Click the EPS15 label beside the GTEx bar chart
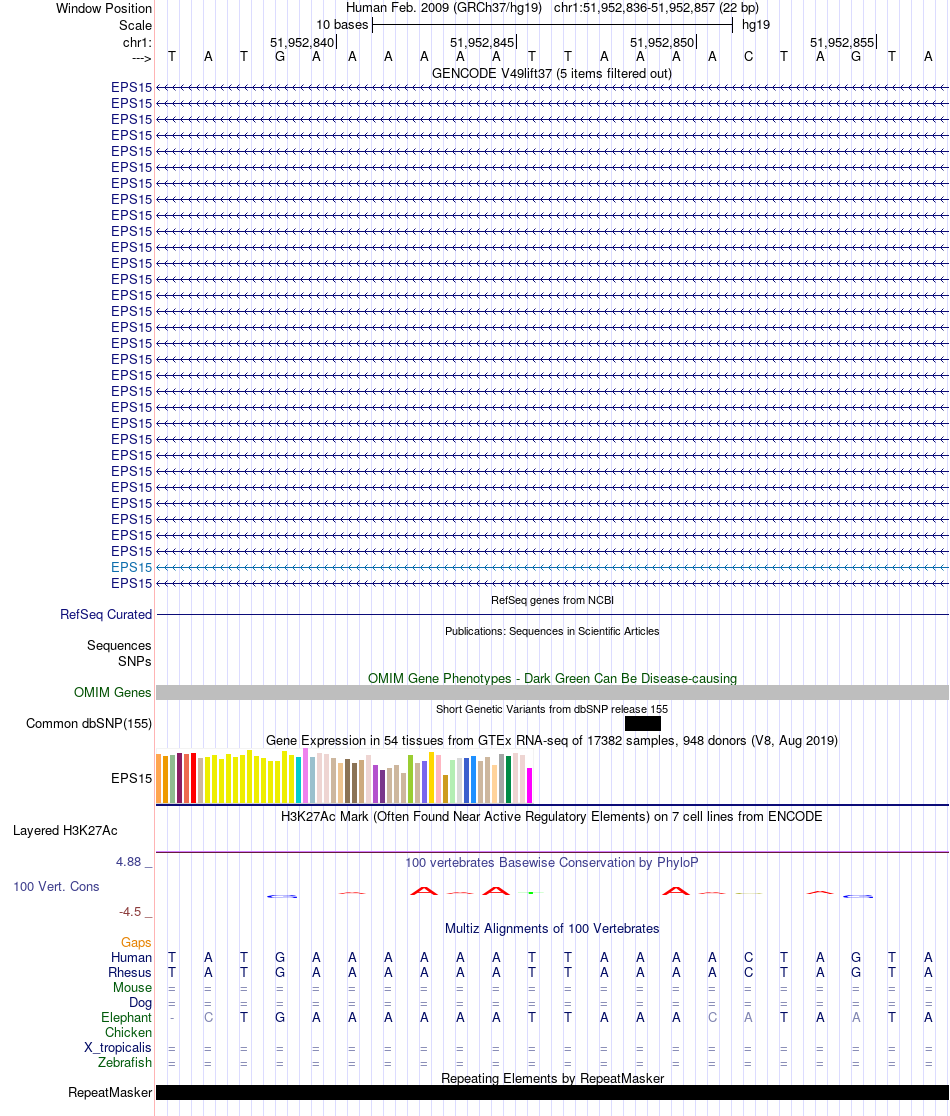This screenshot has height=1116, width=950. coord(132,778)
